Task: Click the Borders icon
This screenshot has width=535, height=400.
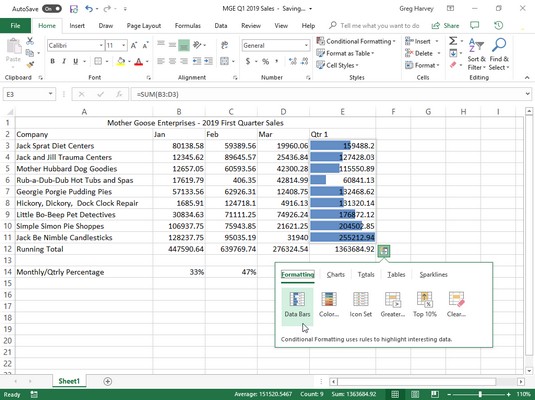Action: [98, 61]
